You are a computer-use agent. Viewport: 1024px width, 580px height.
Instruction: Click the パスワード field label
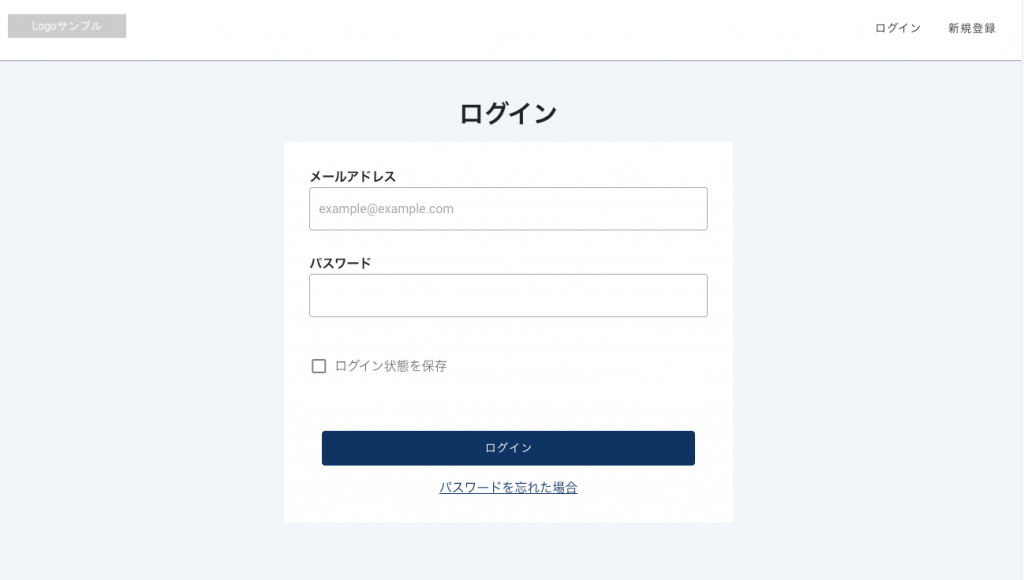pyautogui.click(x=340, y=263)
